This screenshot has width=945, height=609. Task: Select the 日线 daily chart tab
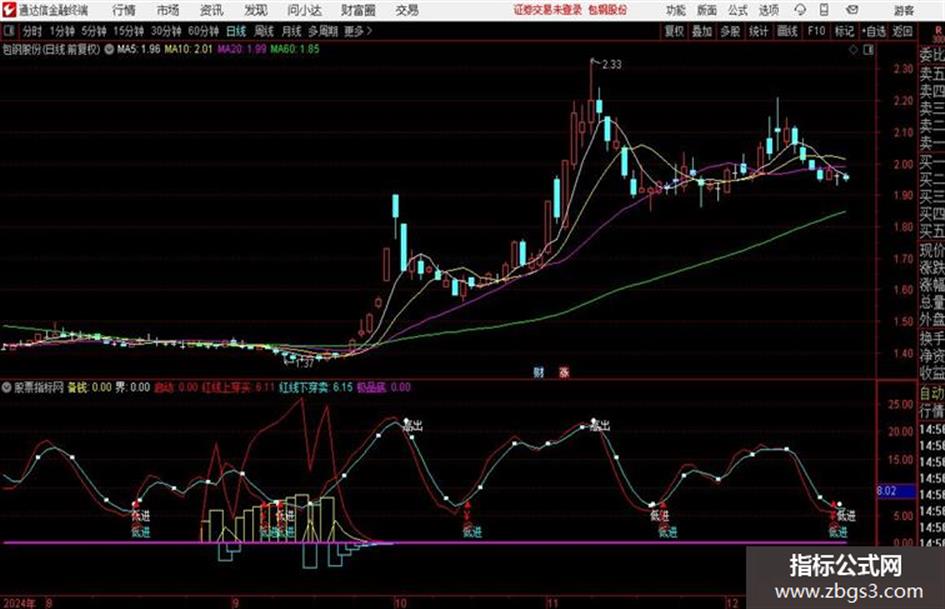pyautogui.click(x=236, y=31)
